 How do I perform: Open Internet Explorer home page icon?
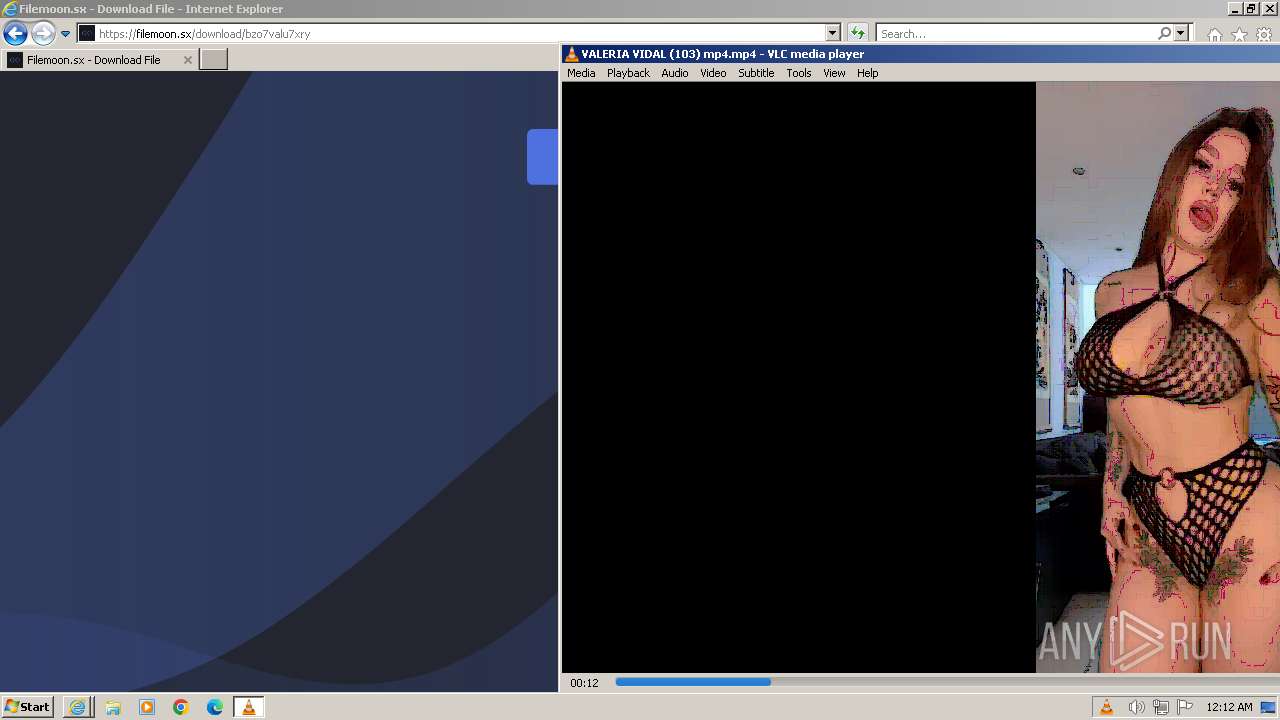pyautogui.click(x=1215, y=34)
